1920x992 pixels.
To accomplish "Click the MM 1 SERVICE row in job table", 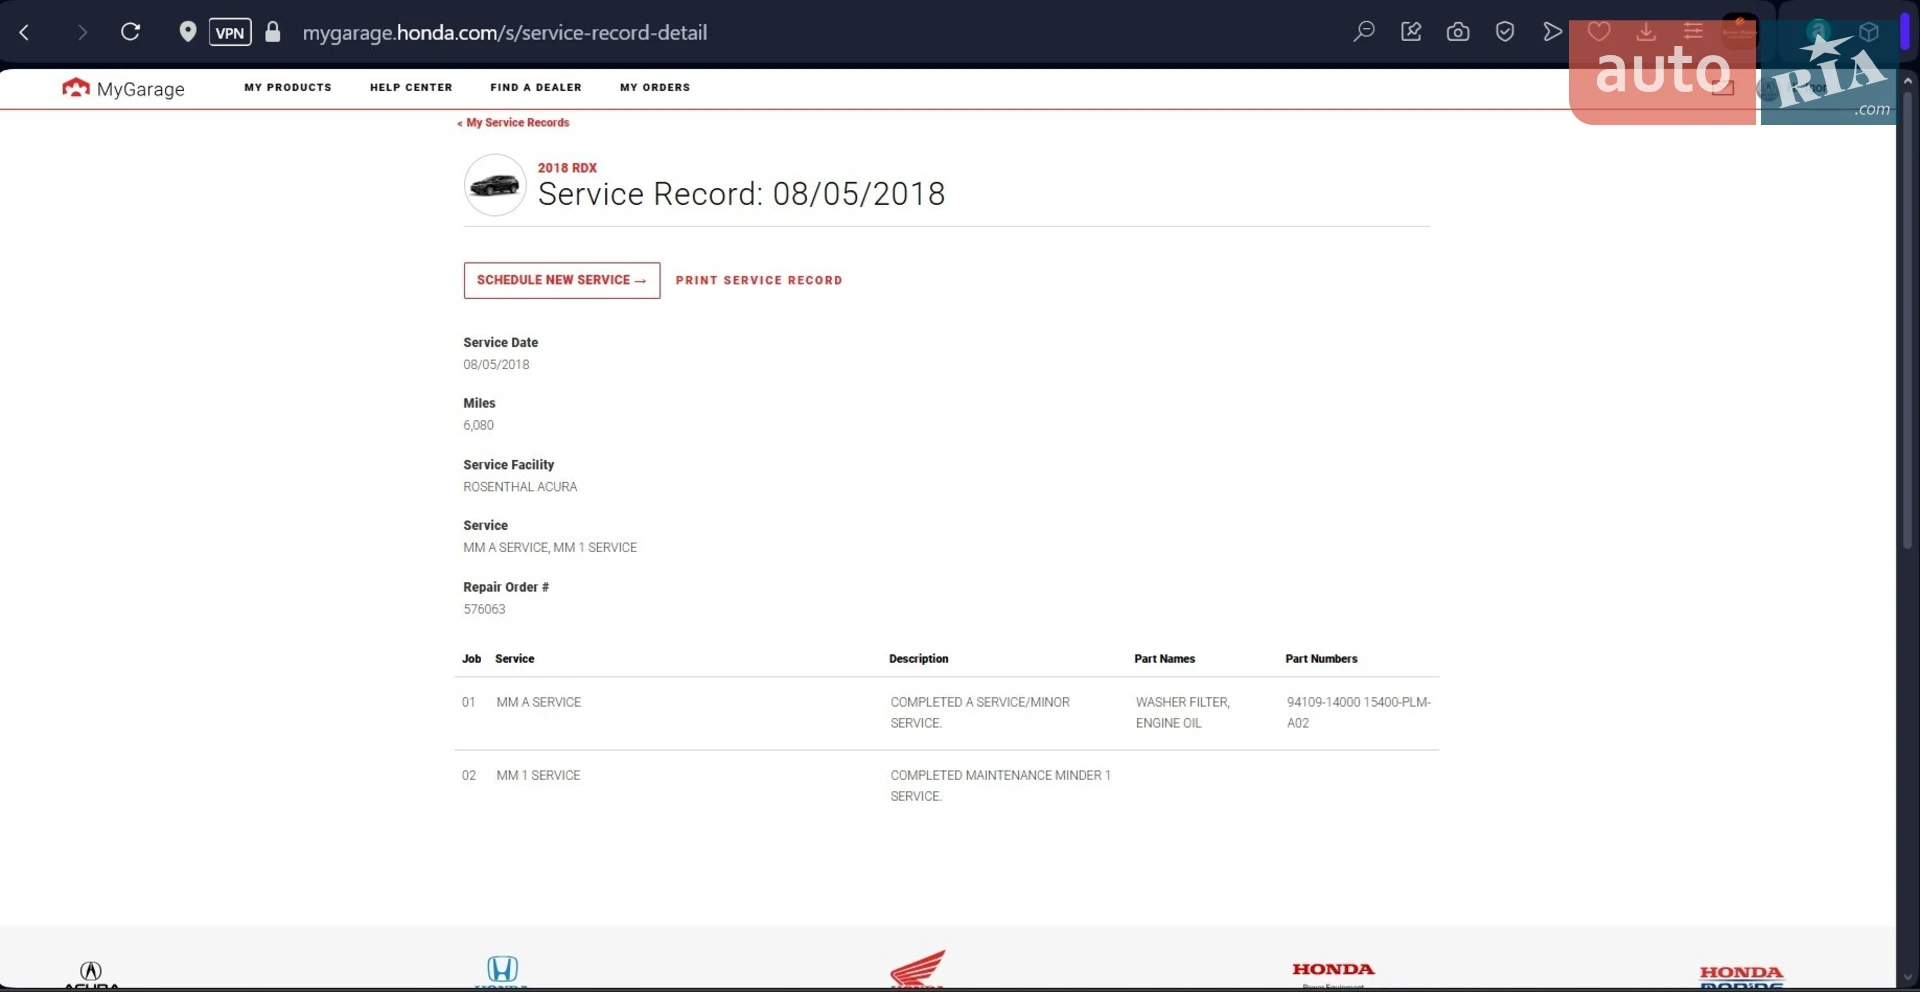I will (x=946, y=786).
